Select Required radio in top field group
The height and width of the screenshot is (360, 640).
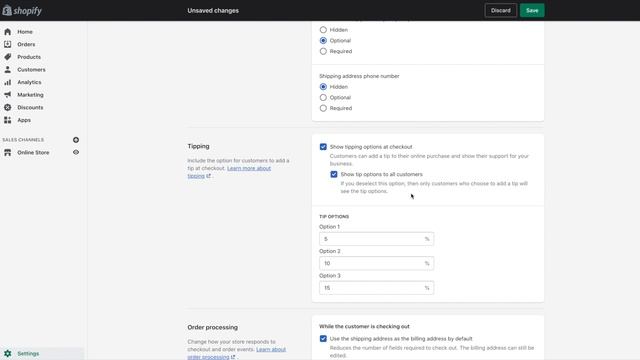(323, 51)
